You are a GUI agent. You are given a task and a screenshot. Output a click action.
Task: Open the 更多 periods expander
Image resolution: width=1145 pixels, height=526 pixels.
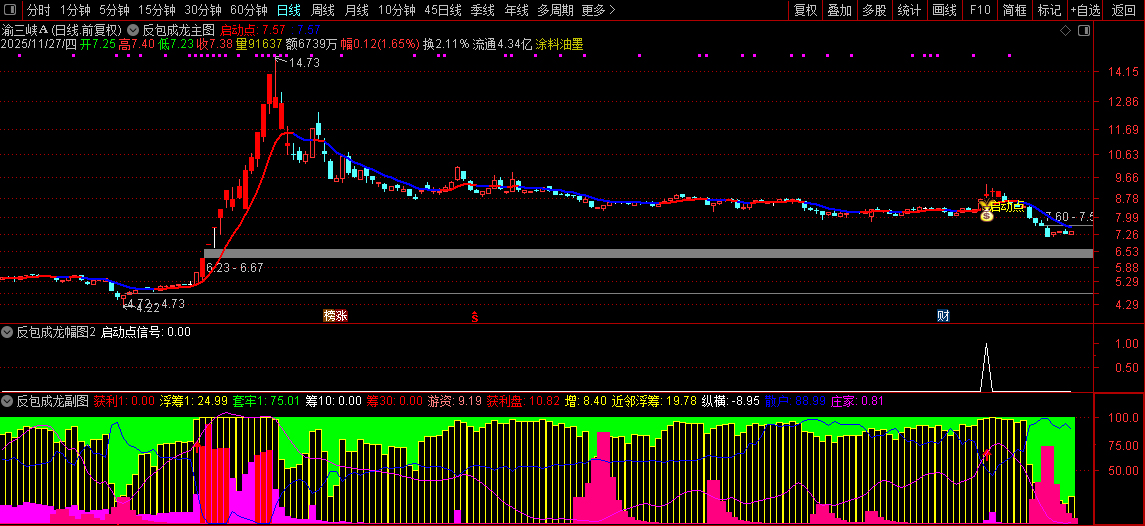598,10
